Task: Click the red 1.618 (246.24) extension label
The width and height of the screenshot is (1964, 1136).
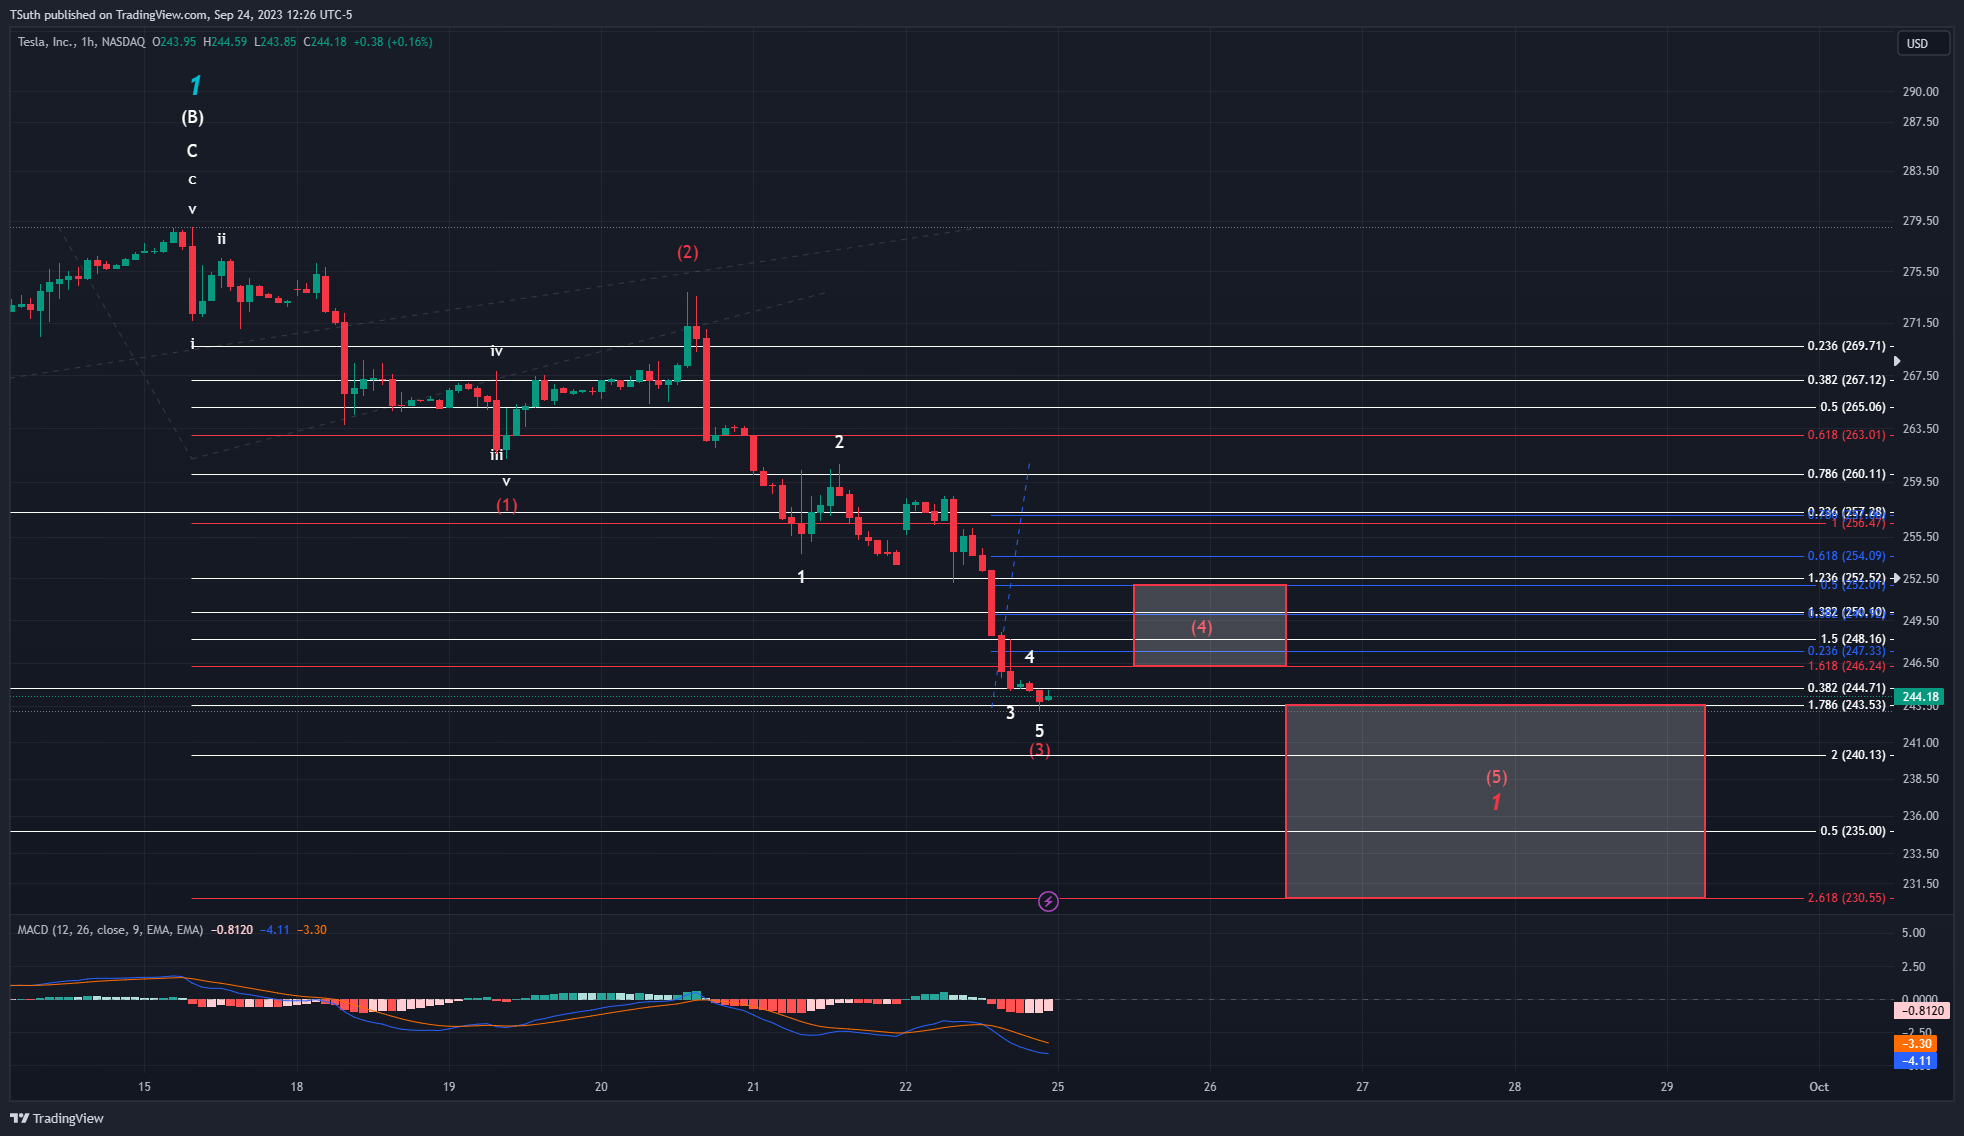Action: tap(1846, 666)
